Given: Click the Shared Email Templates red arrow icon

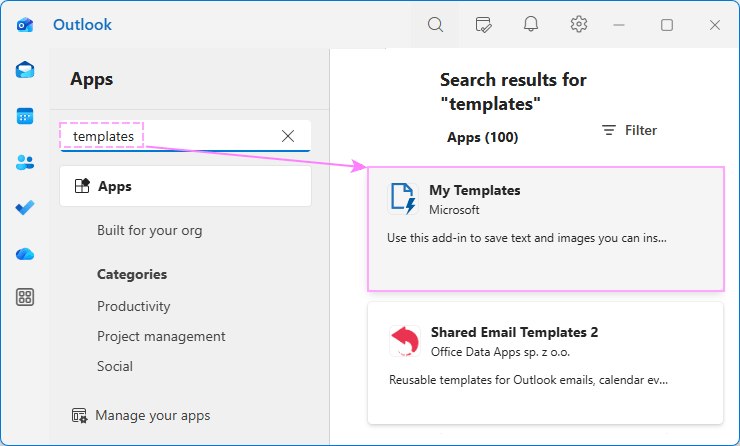Looking at the screenshot, I should 404,340.
